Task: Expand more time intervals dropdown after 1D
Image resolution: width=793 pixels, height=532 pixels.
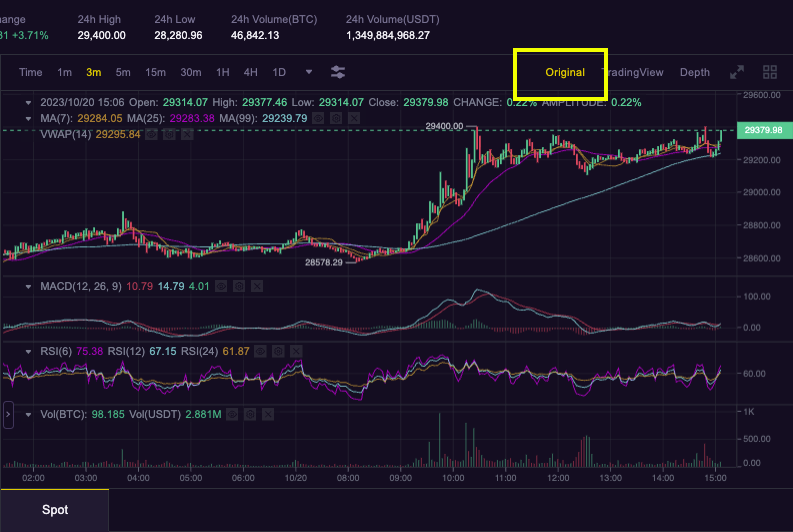Action: pos(308,72)
